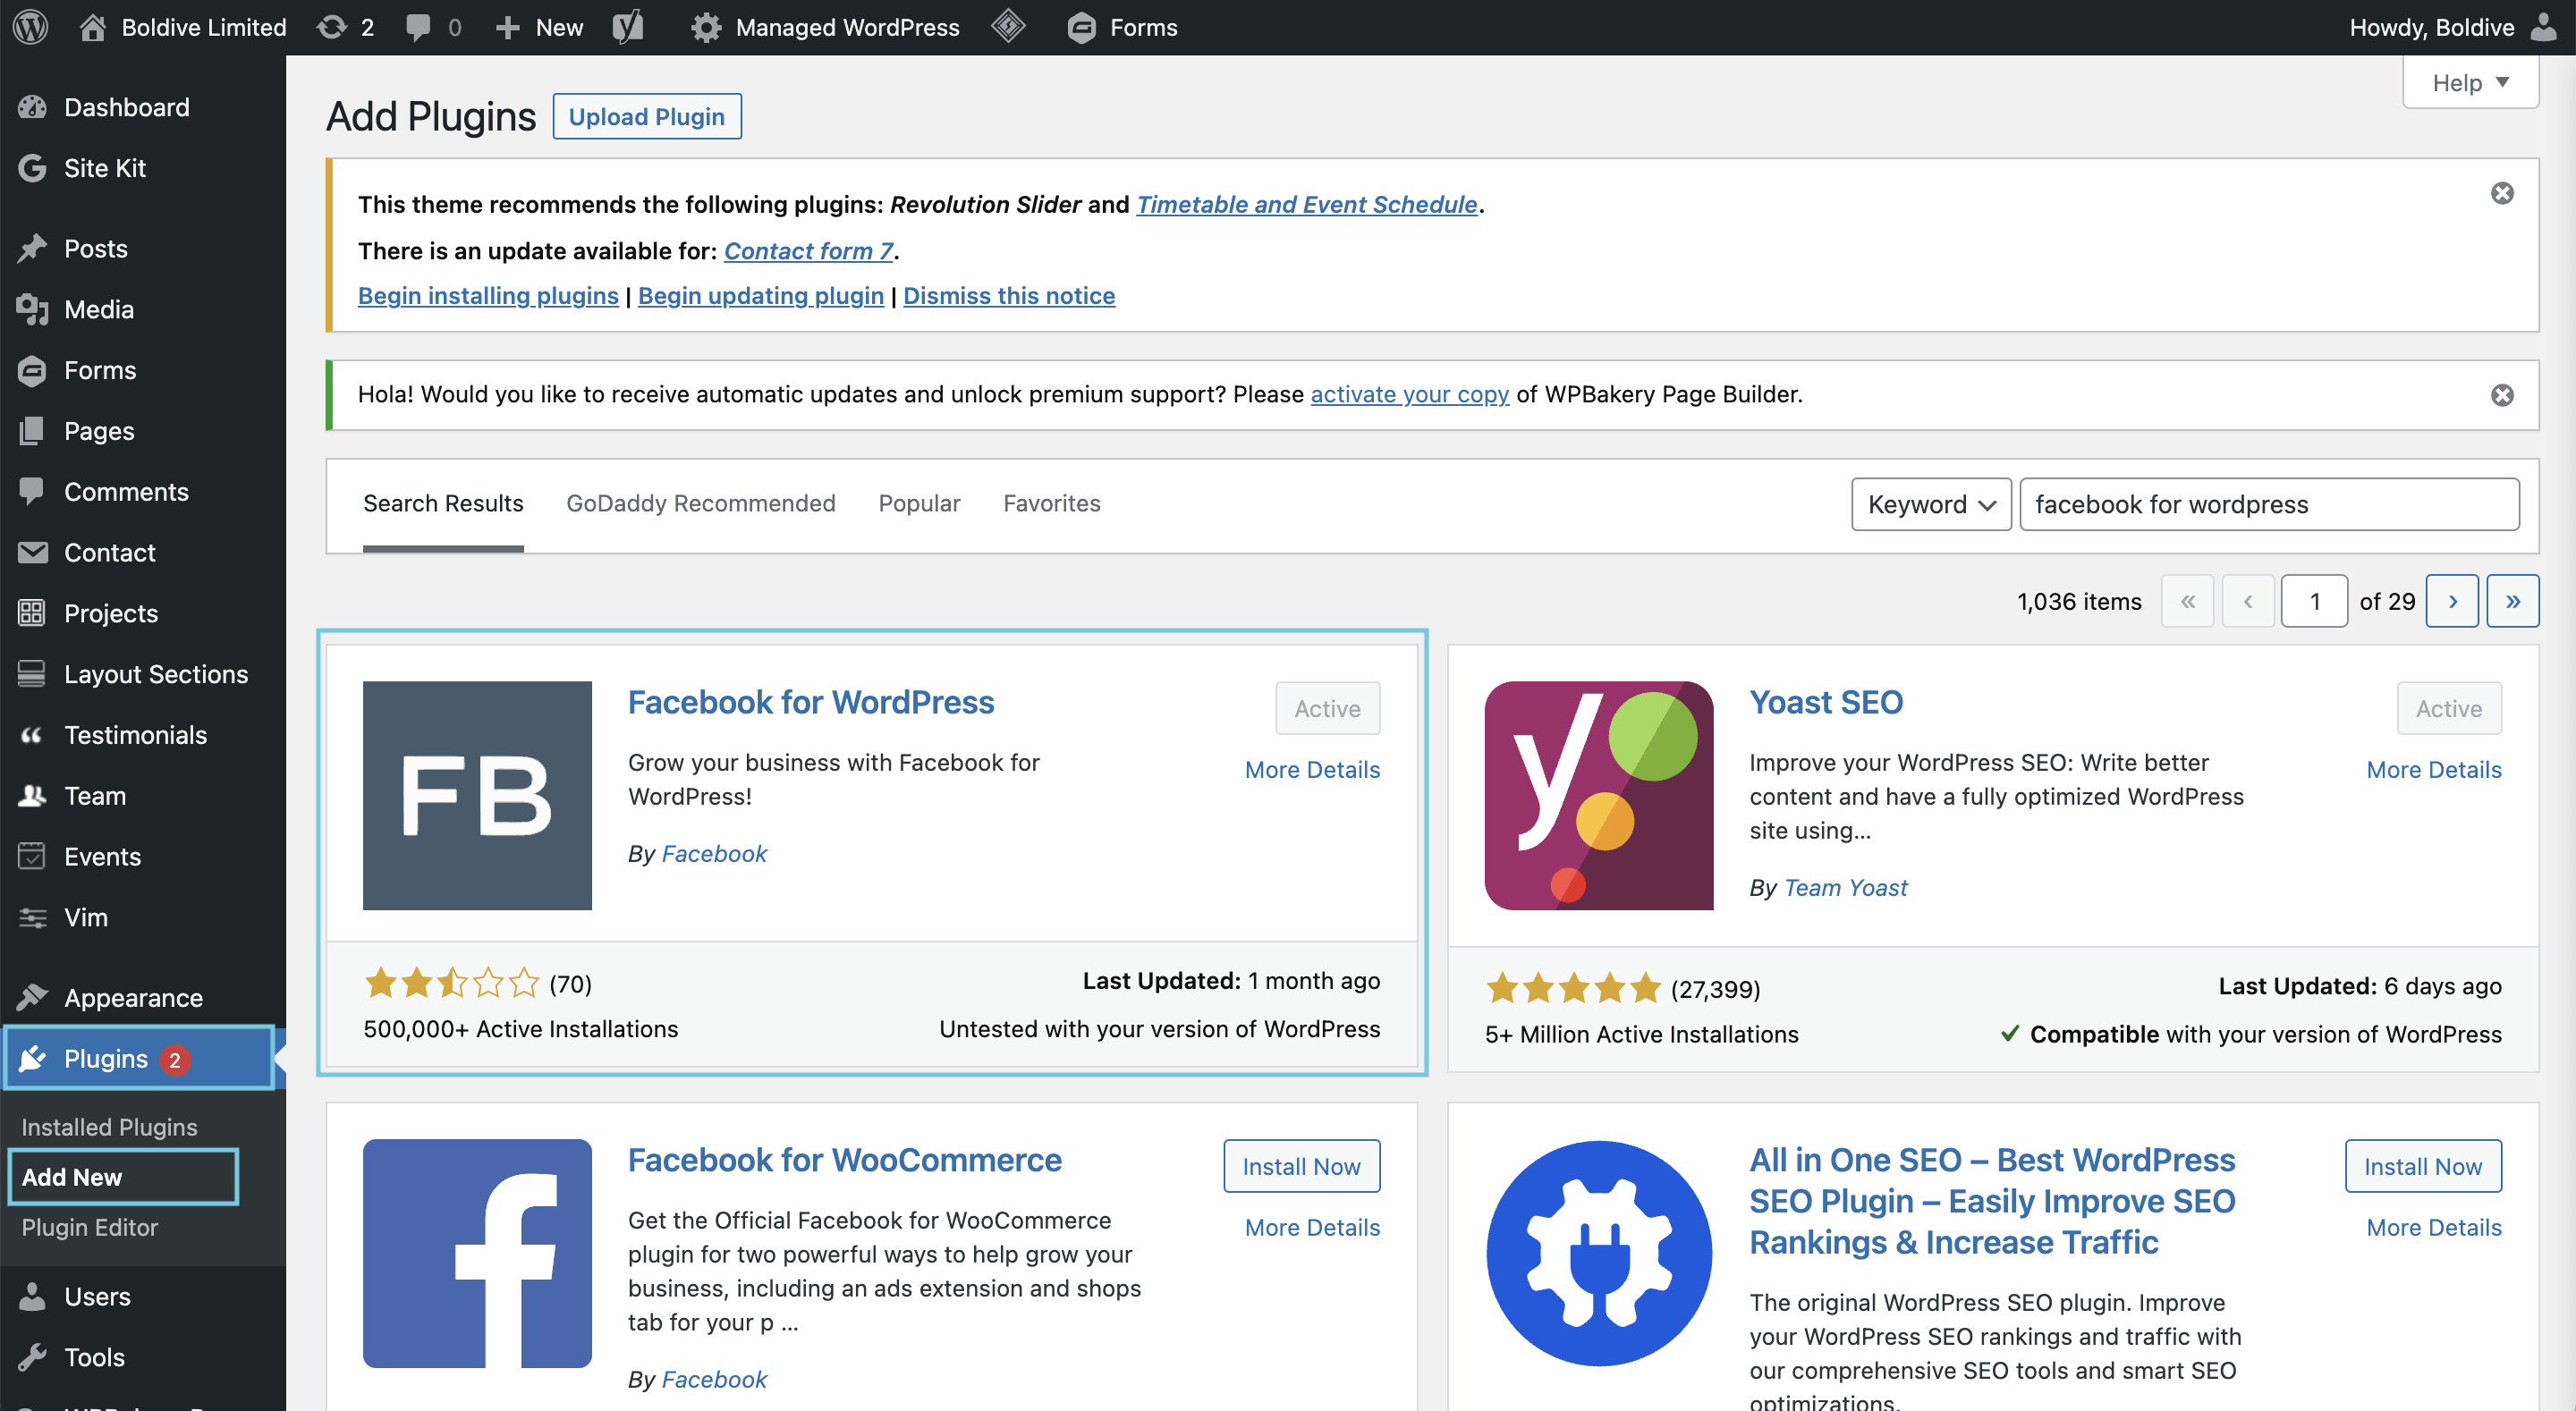Open the Forms sidebar icon

[32, 370]
